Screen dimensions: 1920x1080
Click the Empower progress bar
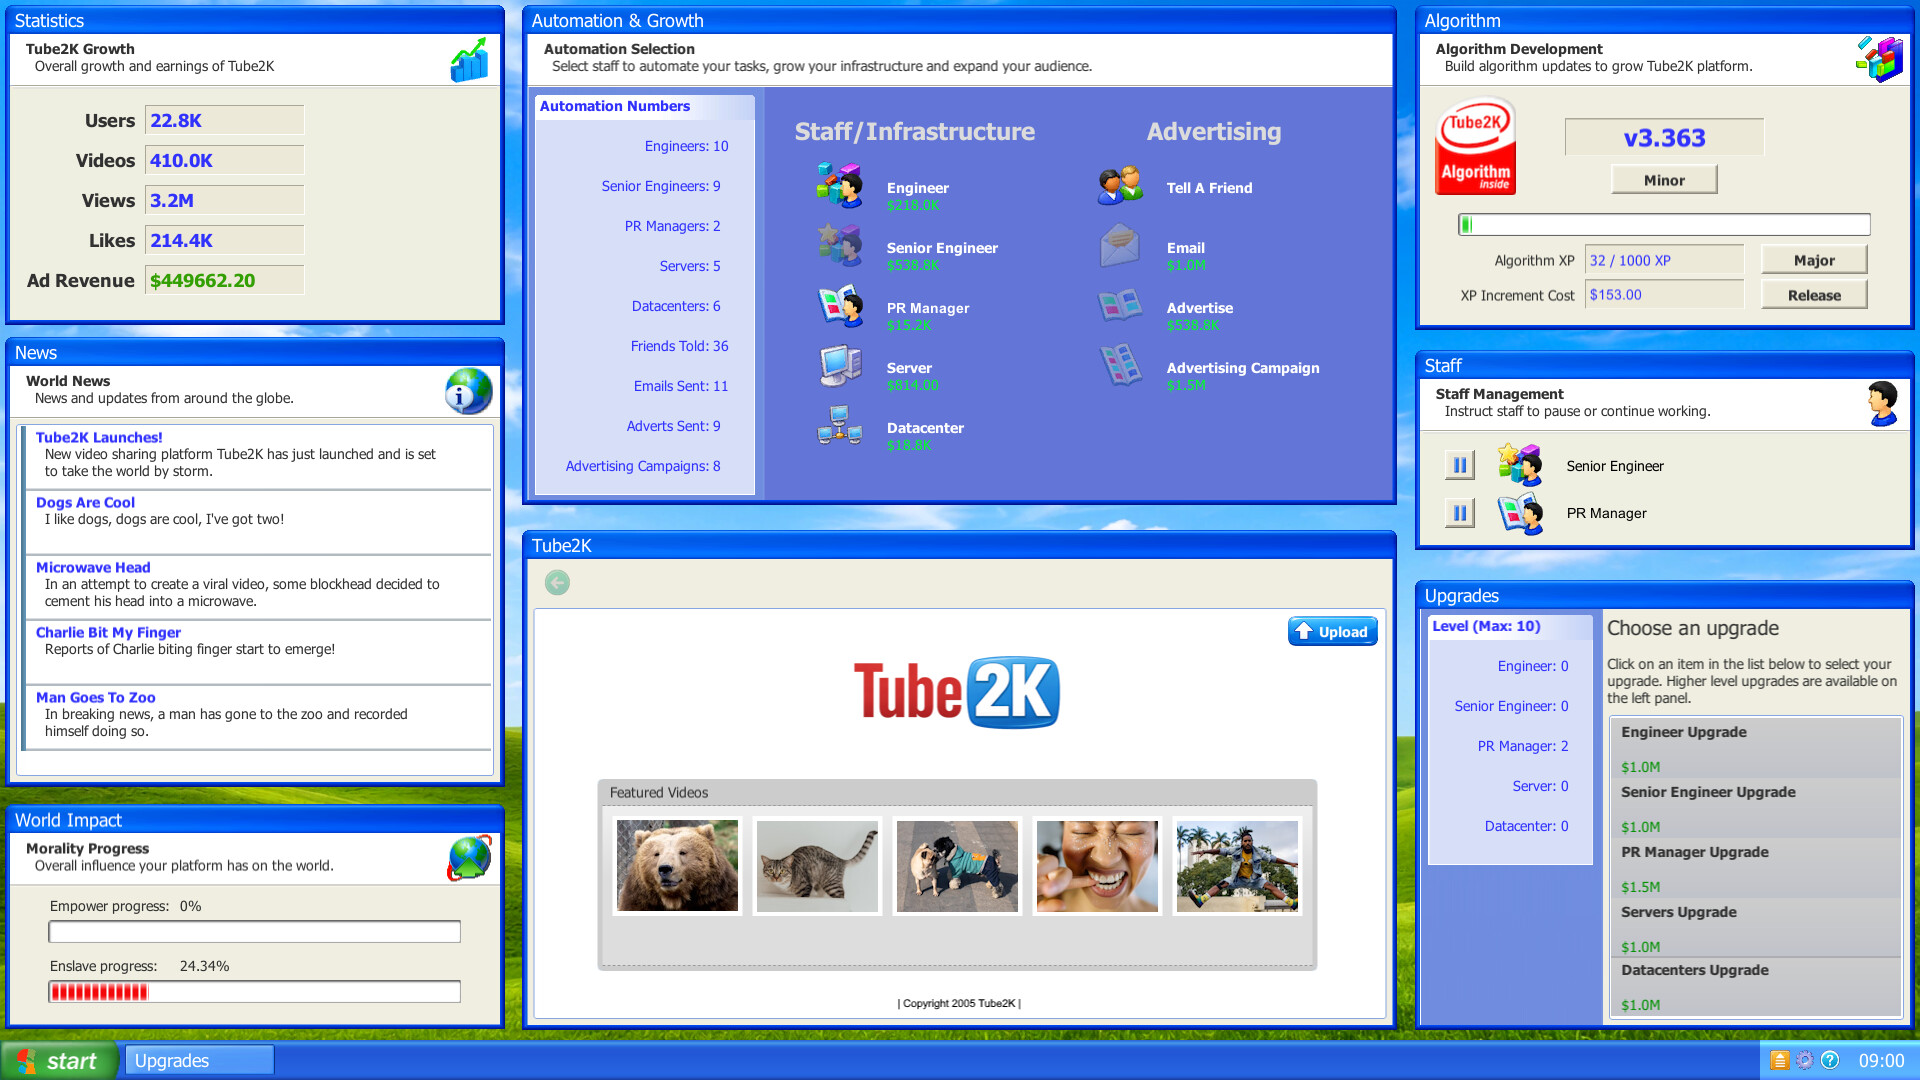tap(254, 932)
